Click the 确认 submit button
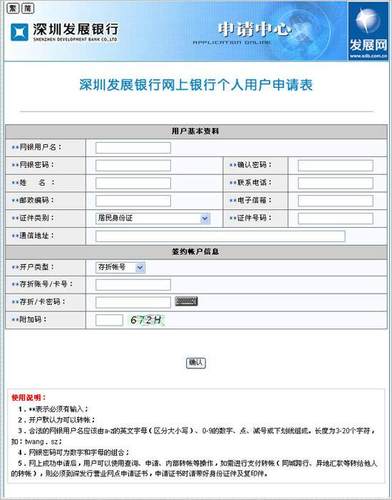392x500 pixels. point(196,363)
